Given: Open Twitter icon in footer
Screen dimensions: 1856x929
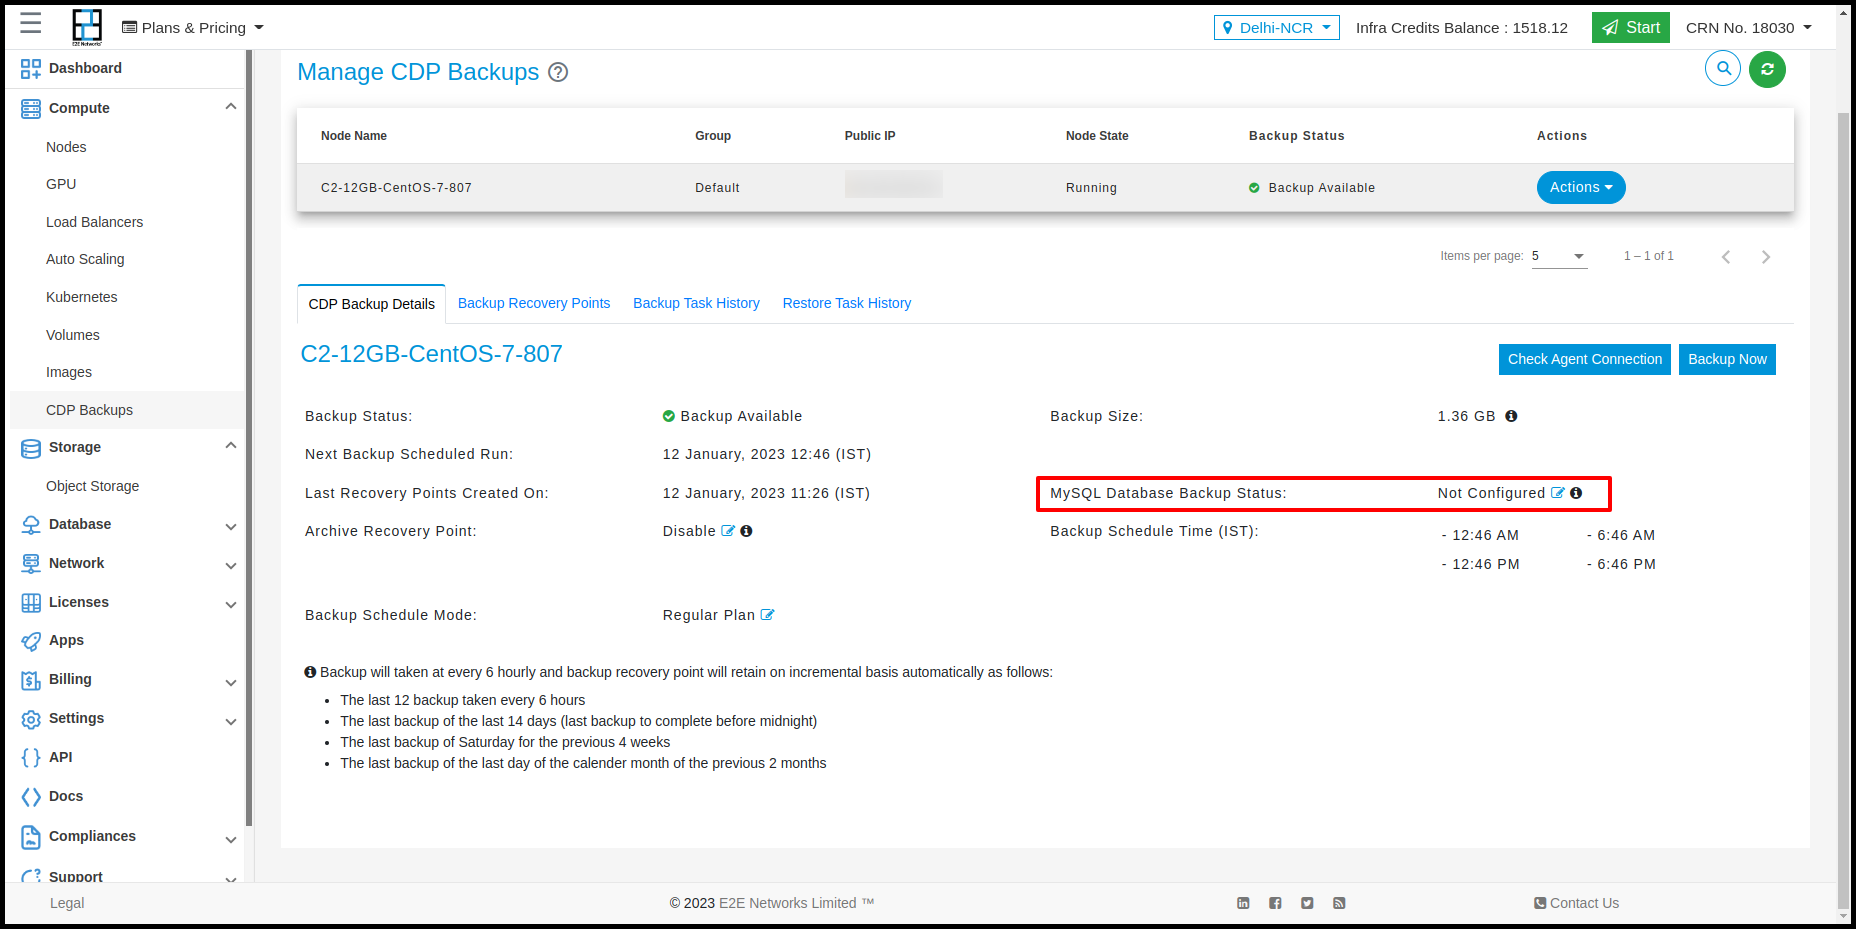Looking at the screenshot, I should coord(1307,903).
